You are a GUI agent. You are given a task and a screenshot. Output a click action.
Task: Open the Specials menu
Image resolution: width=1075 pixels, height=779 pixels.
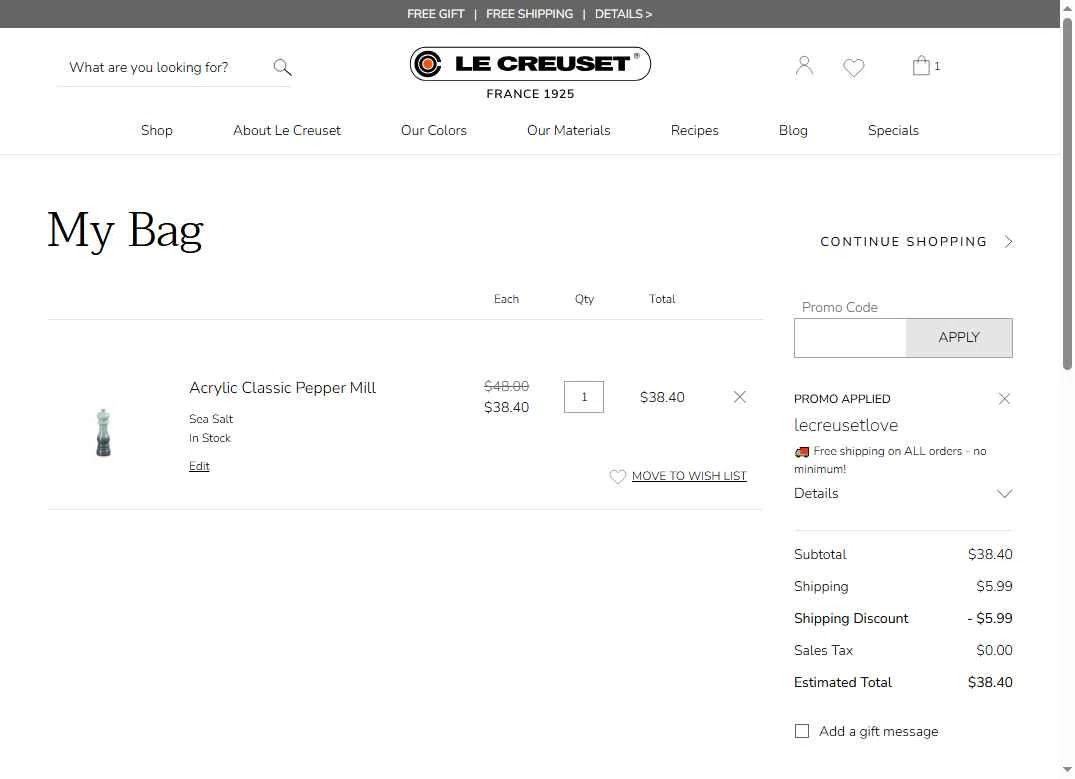point(893,130)
